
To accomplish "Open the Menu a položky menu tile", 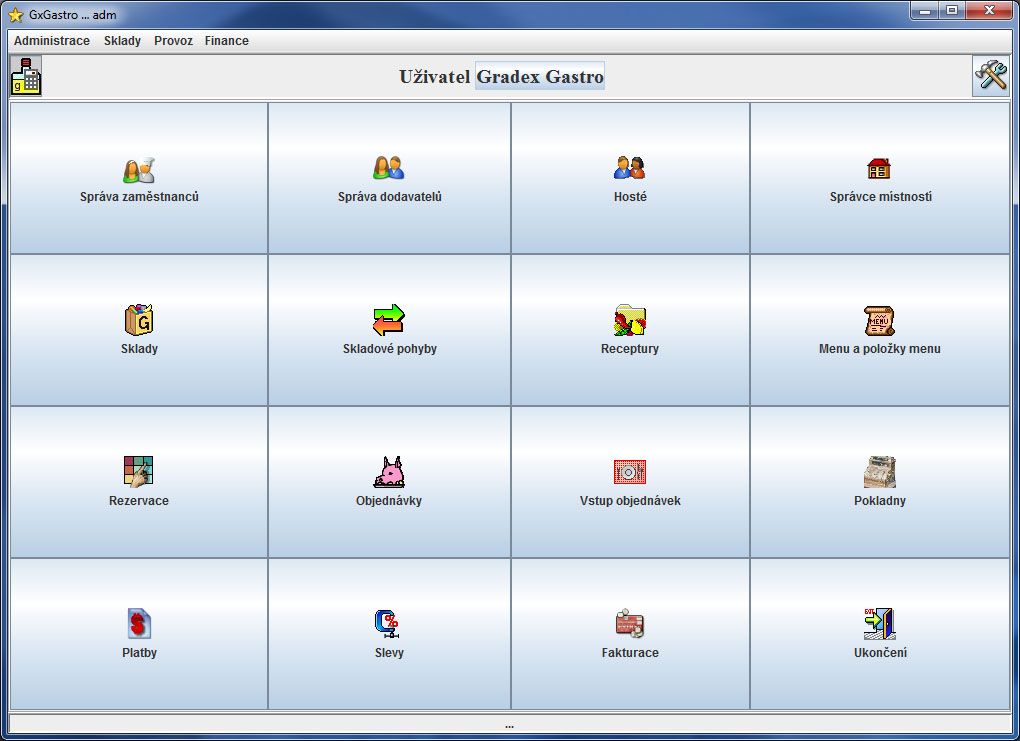I will click(x=879, y=330).
